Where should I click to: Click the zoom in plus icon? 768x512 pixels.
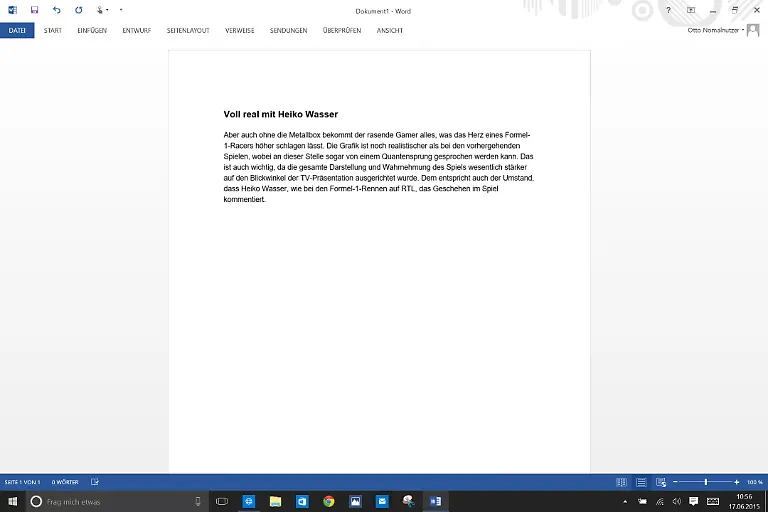(x=737, y=482)
